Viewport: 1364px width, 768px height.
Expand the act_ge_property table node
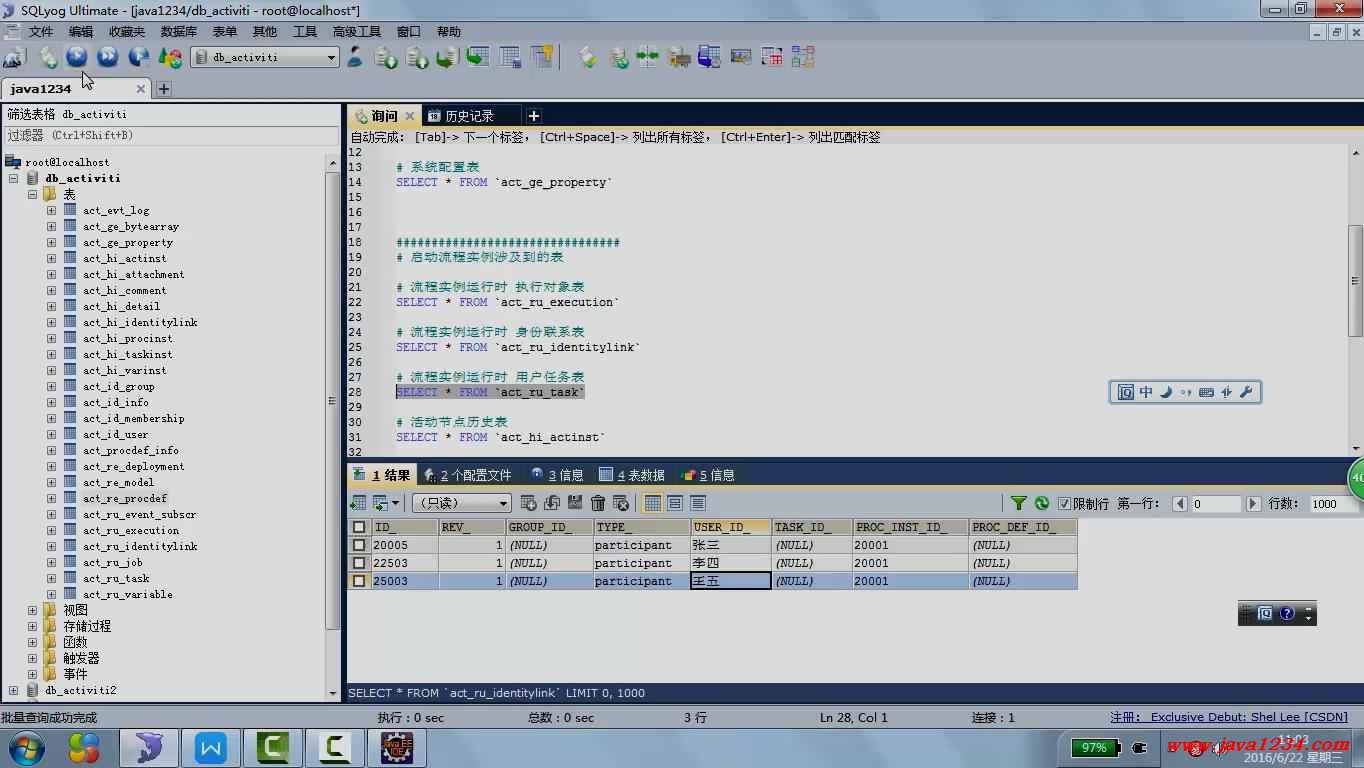(x=51, y=242)
